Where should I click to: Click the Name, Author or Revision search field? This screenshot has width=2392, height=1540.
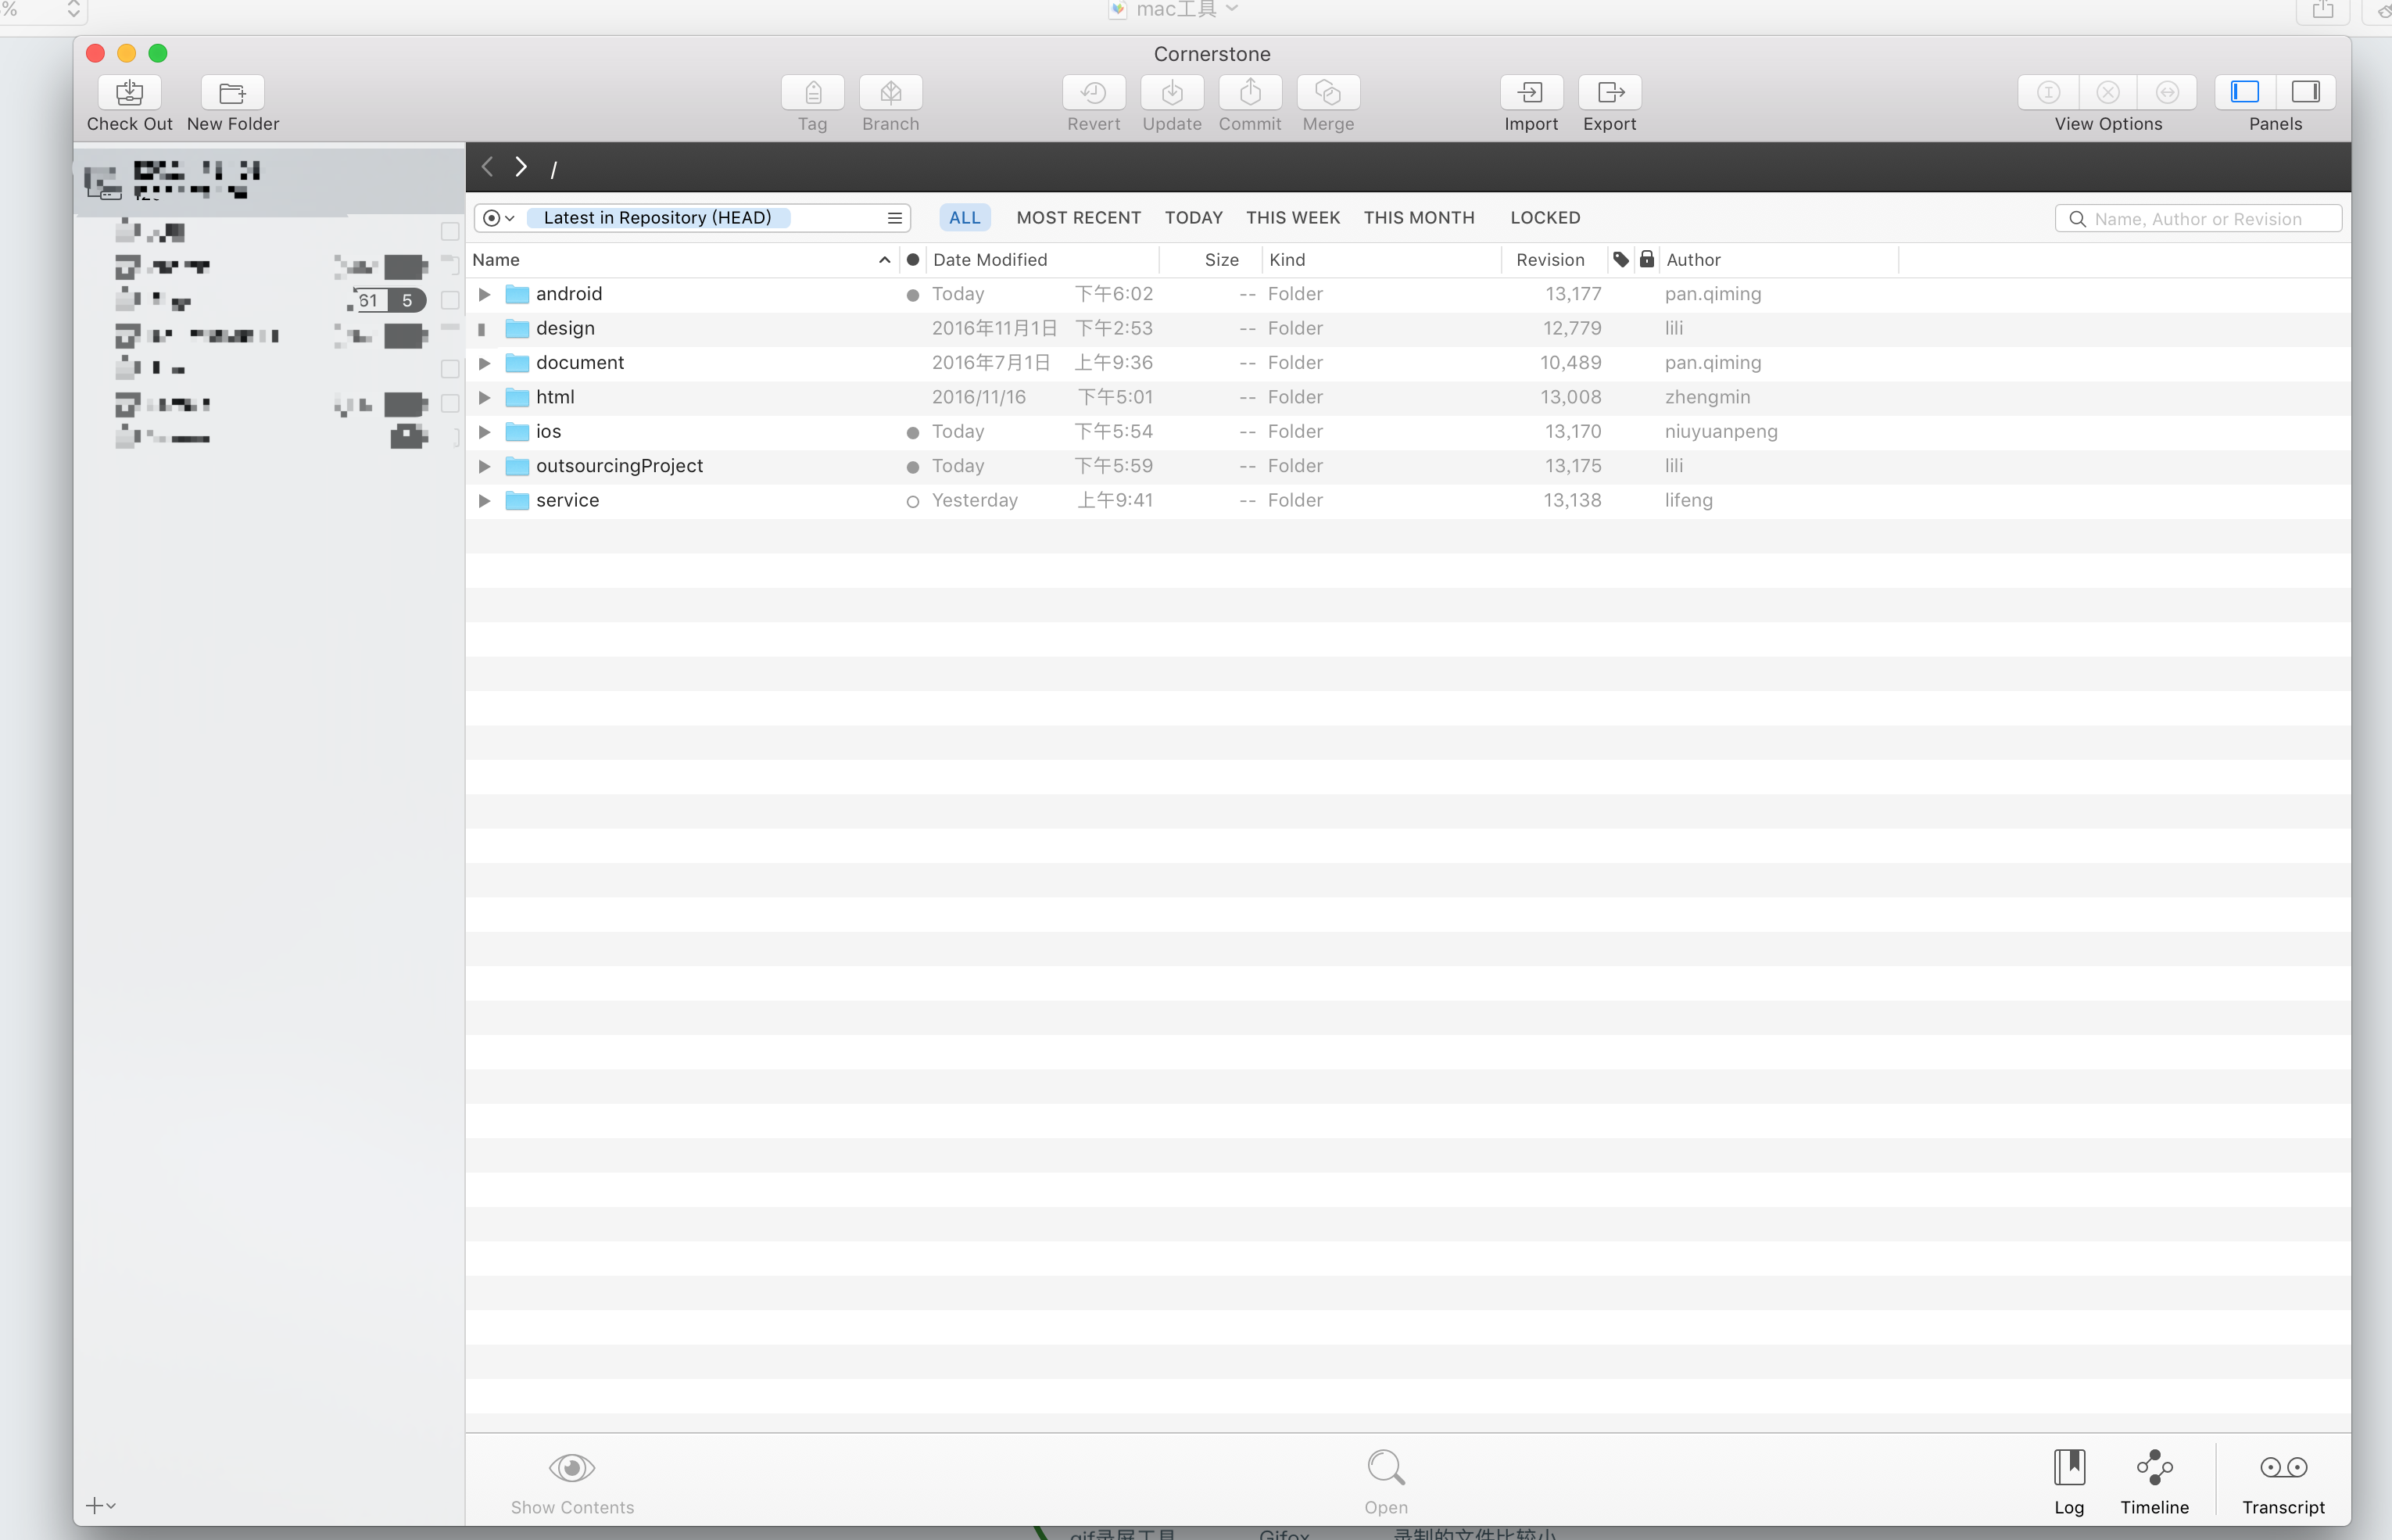pyautogui.click(x=2198, y=219)
